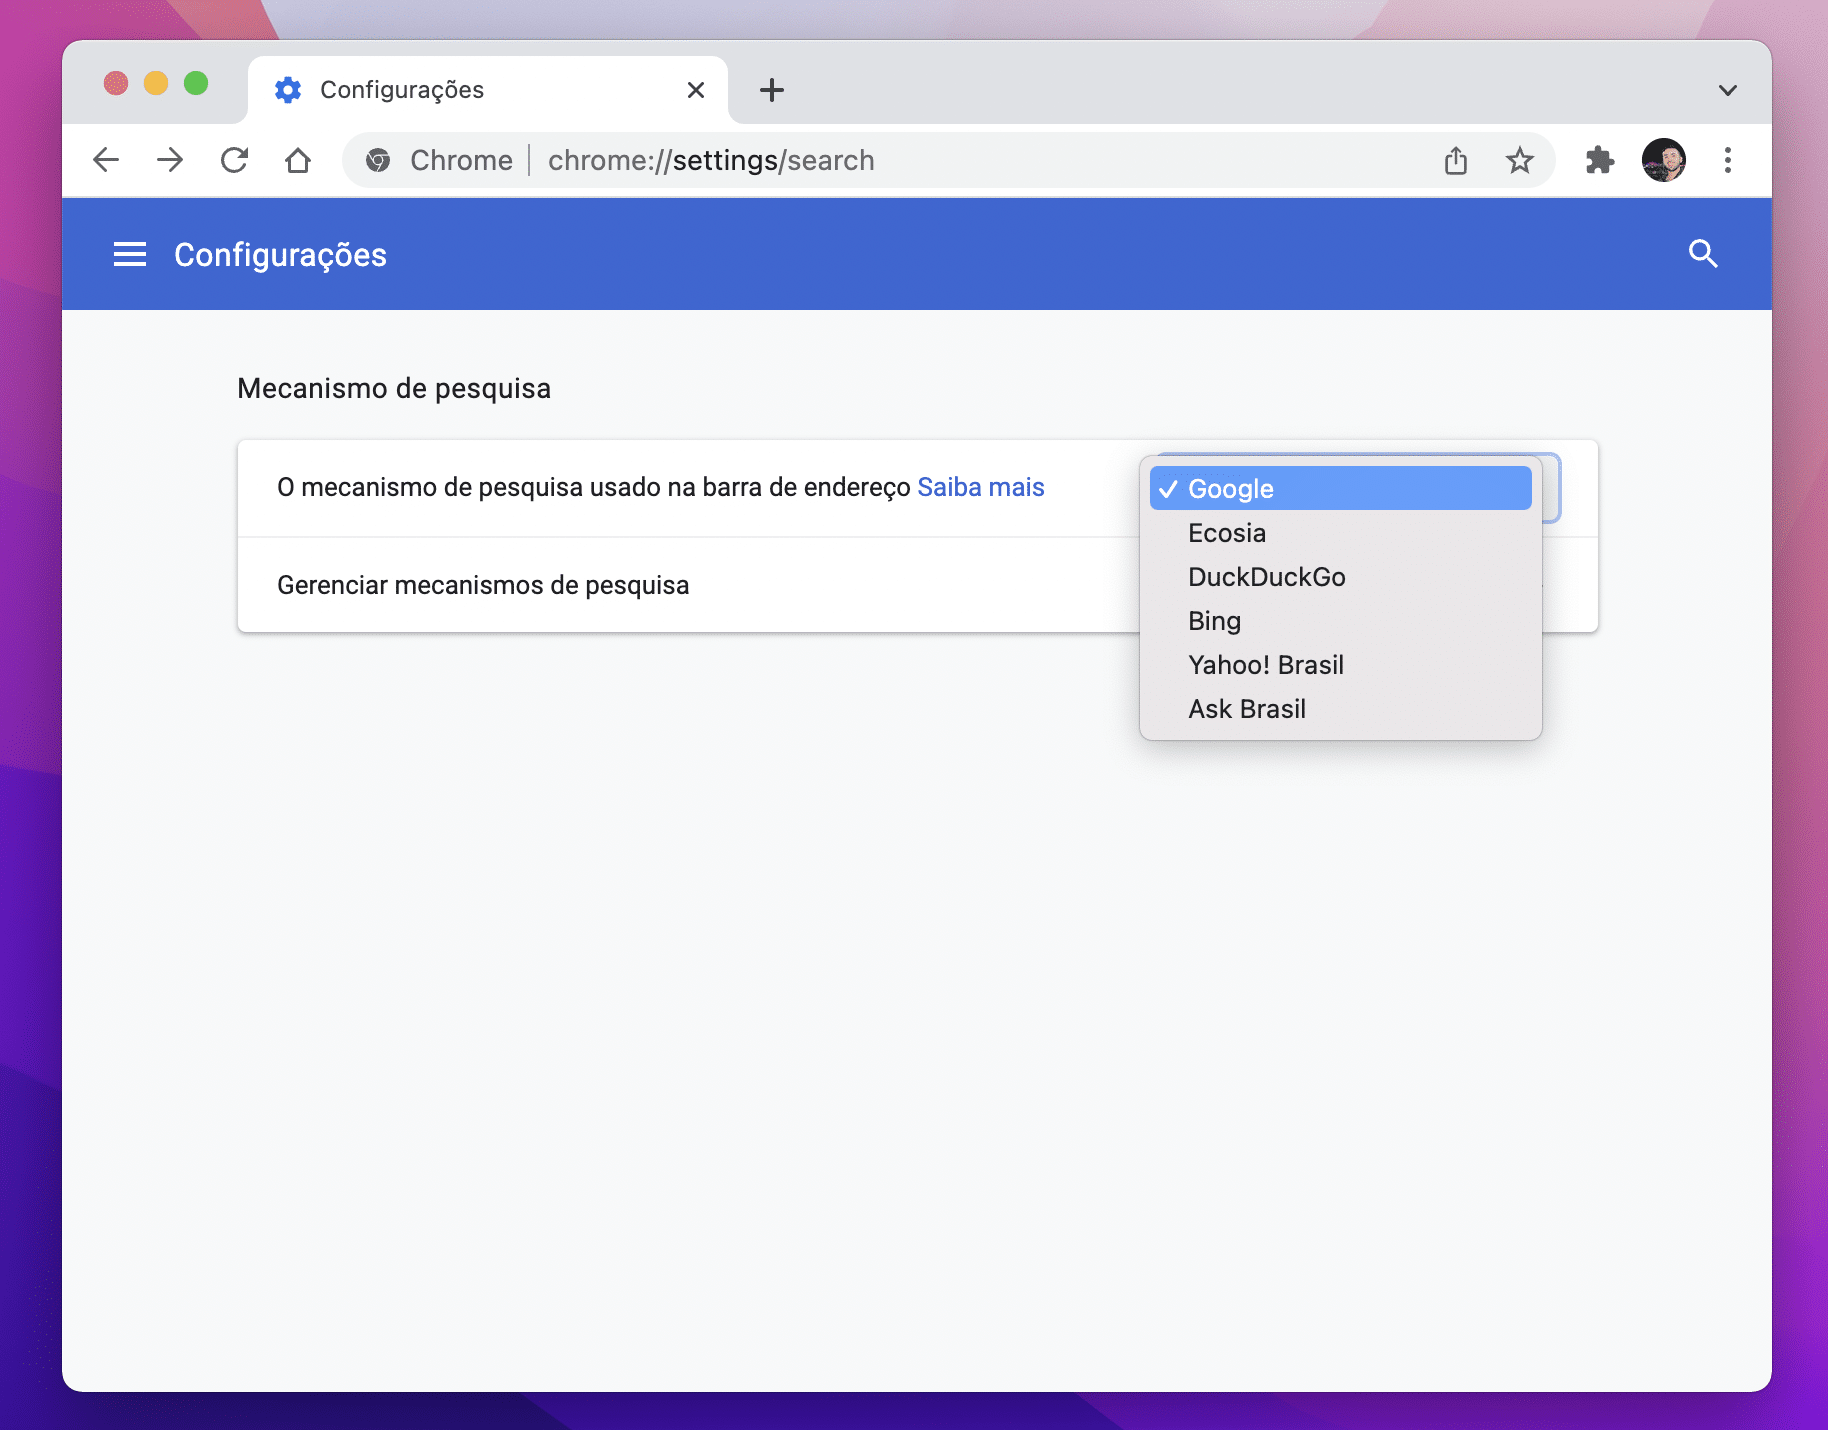Go forward with the browser forward arrow
1828x1430 pixels.
(x=170, y=160)
